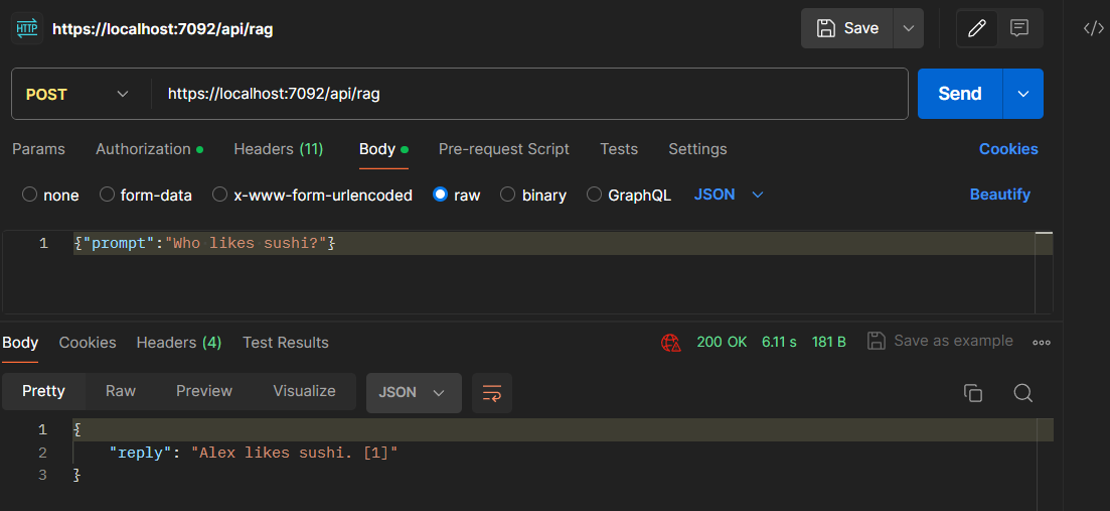Click the blue Send button
The width and height of the screenshot is (1110, 511).
click(x=959, y=94)
